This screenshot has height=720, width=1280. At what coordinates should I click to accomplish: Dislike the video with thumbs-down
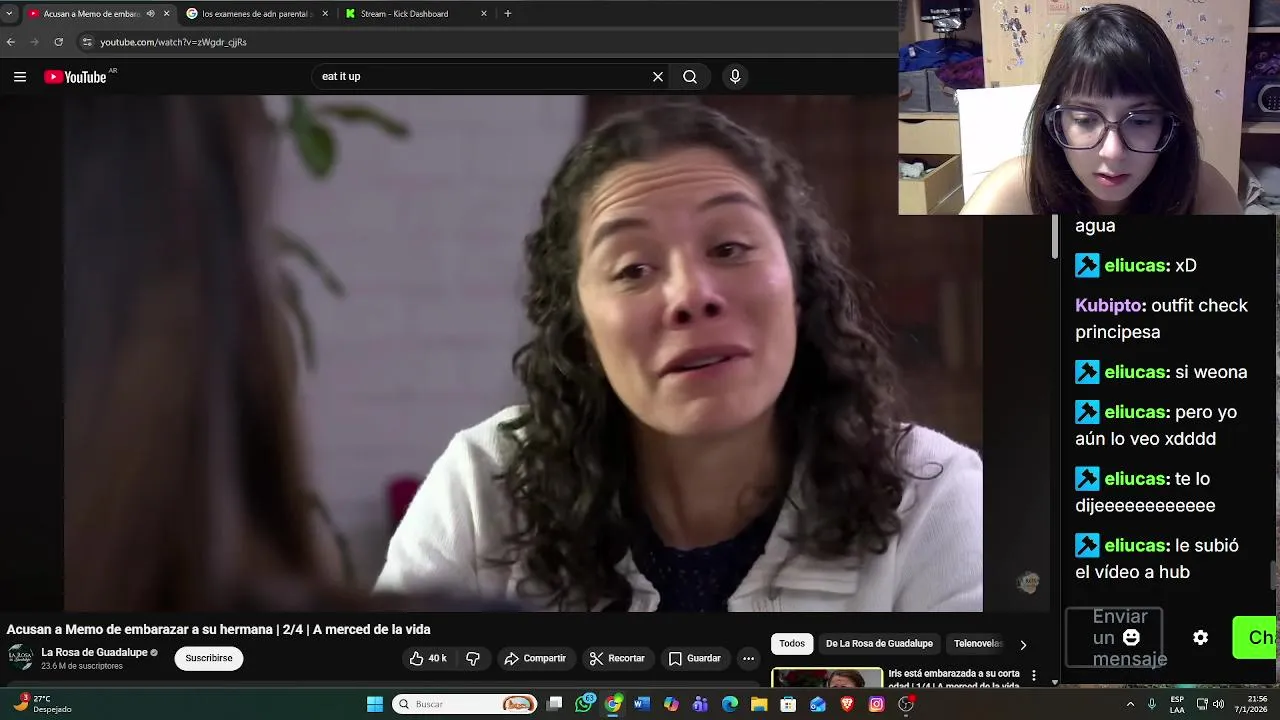coord(473,658)
